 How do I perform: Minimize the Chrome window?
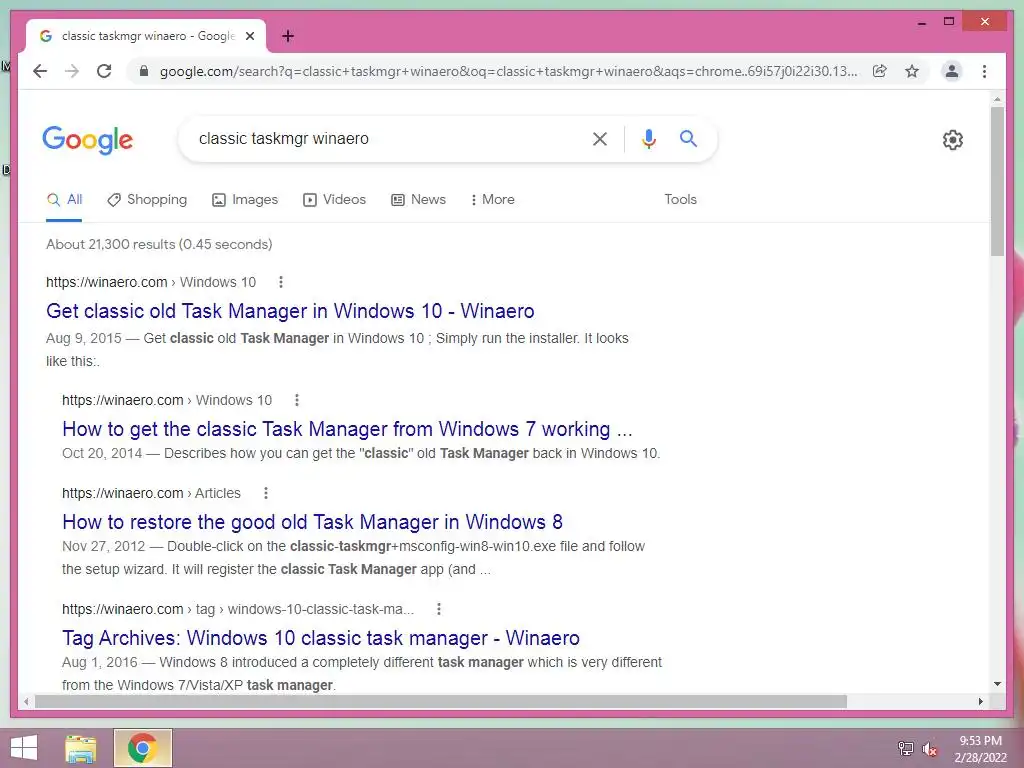click(x=921, y=22)
